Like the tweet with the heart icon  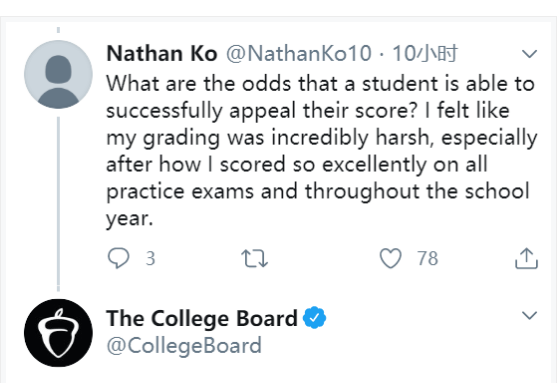pos(390,258)
